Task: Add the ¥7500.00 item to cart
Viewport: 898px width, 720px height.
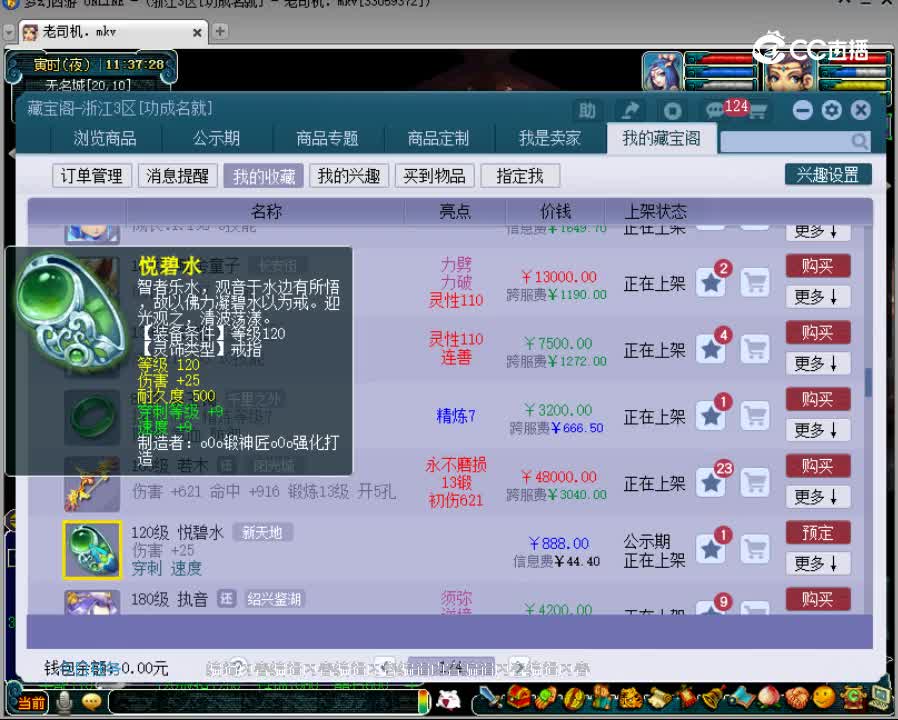Action: click(x=755, y=349)
